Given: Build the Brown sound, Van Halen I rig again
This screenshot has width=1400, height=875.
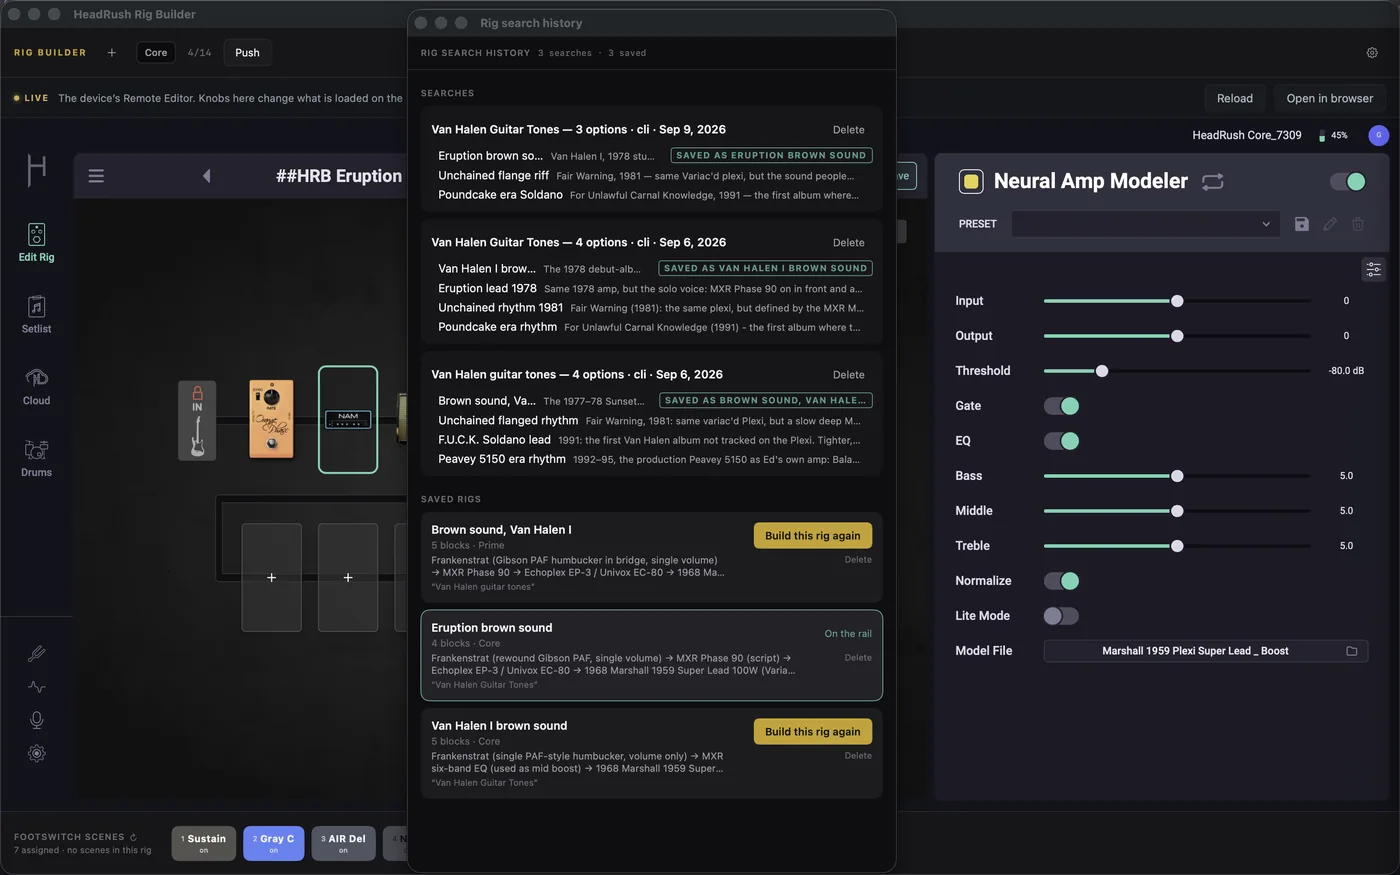Looking at the screenshot, I should [813, 536].
